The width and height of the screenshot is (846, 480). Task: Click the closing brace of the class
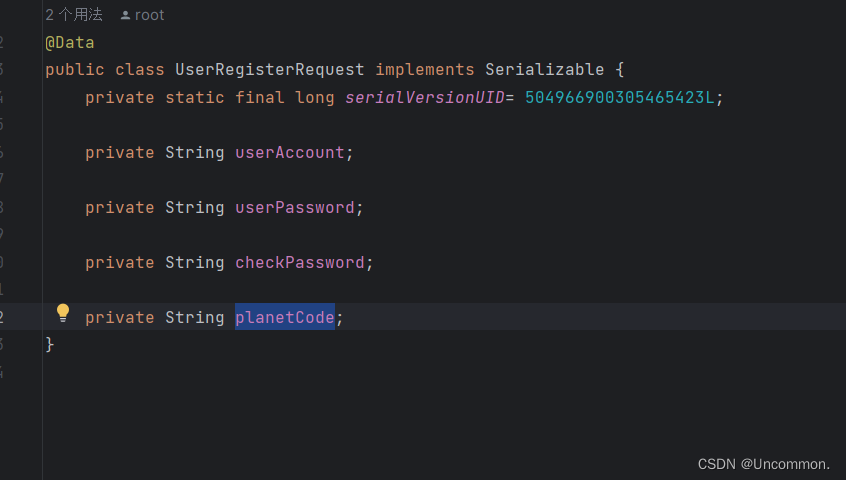pos(50,344)
